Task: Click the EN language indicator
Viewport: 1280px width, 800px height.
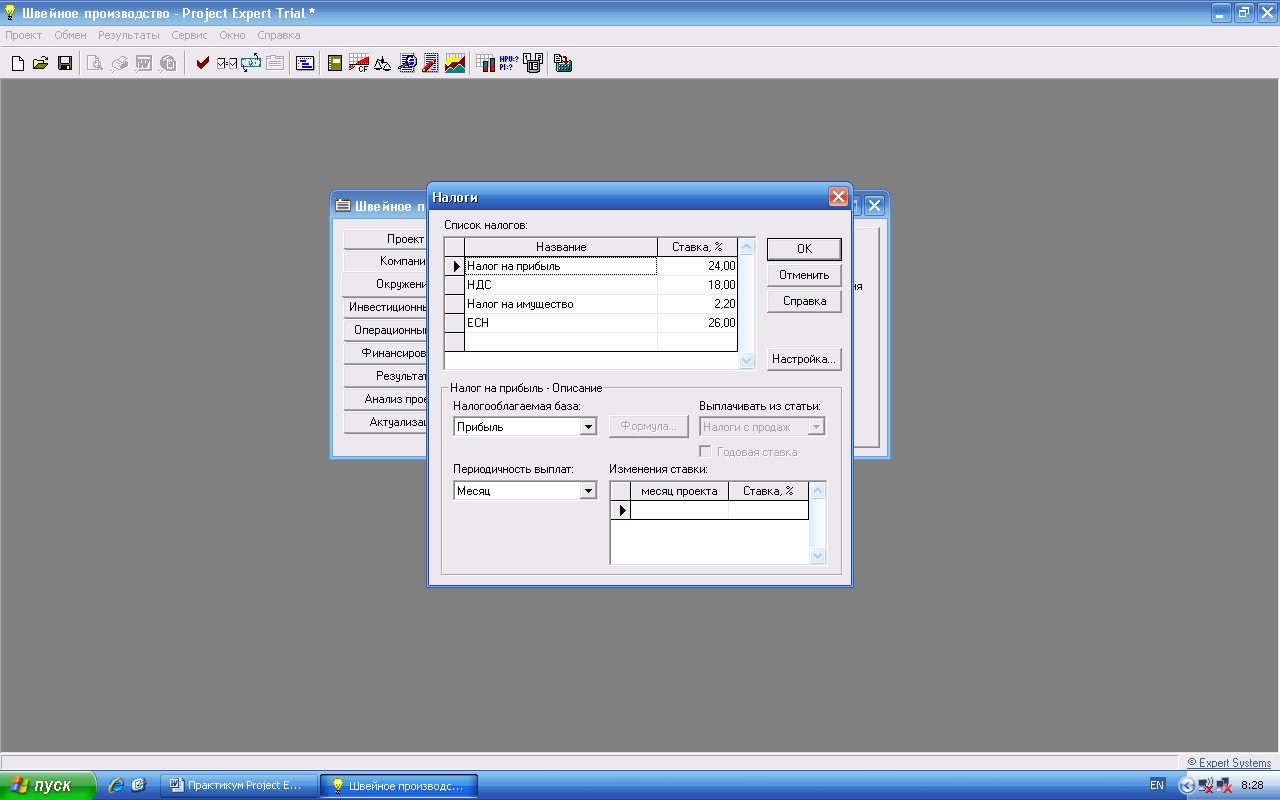Action: point(1157,786)
